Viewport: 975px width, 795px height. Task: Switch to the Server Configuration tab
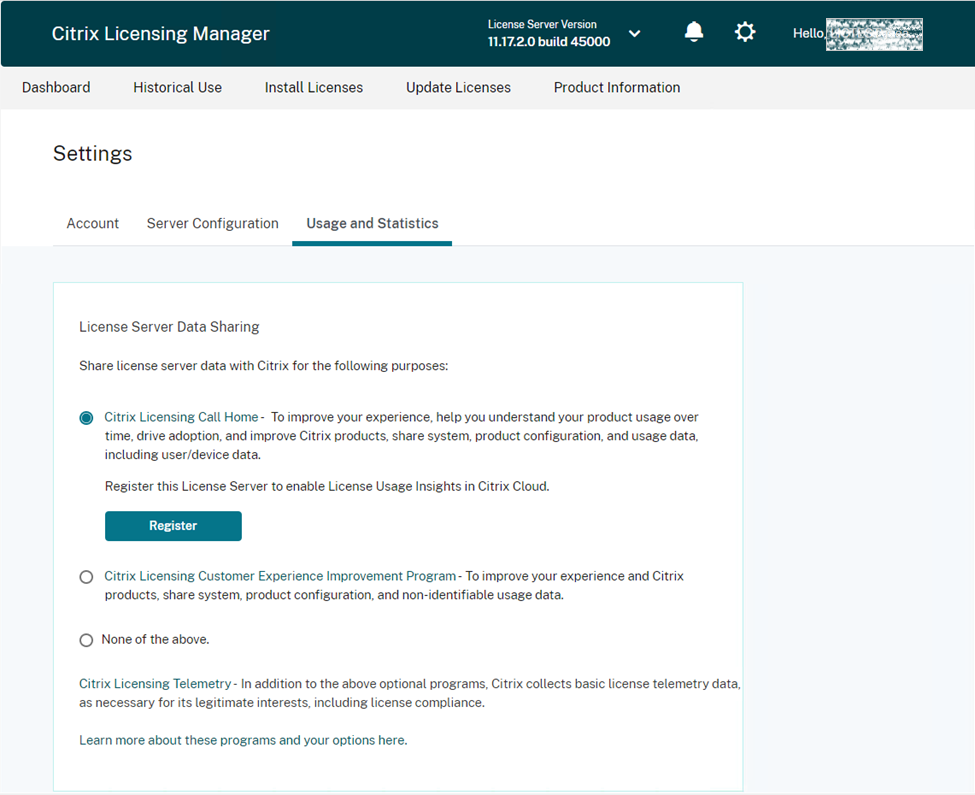pos(213,223)
